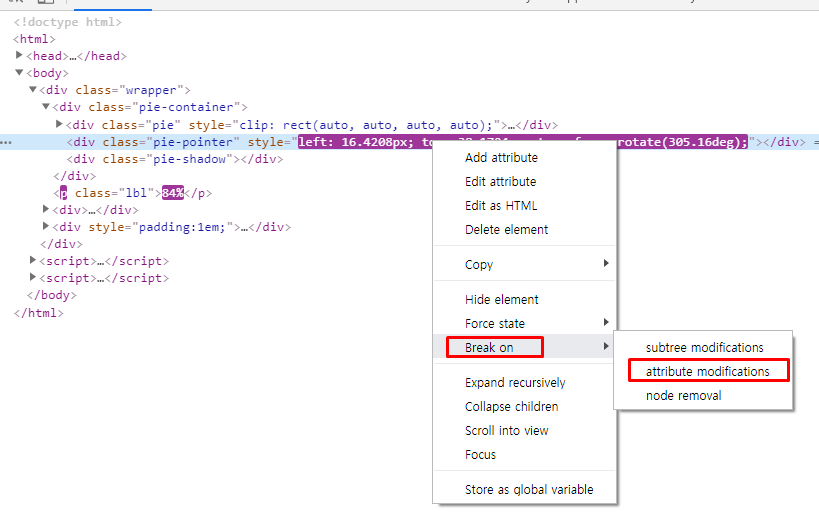The image size is (819, 518).
Task: Collapse the wrapper div node
Action: click(x=32, y=89)
